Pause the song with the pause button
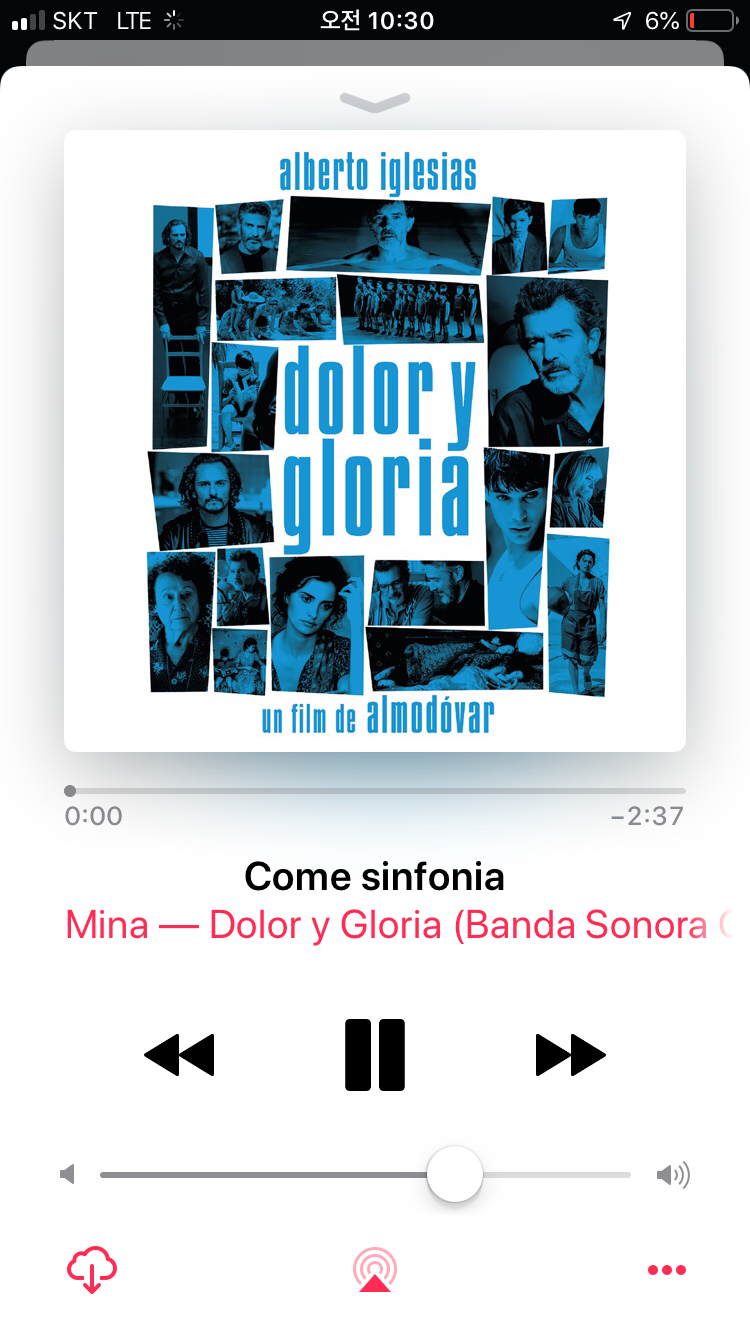The width and height of the screenshot is (750, 1334). [x=375, y=1055]
